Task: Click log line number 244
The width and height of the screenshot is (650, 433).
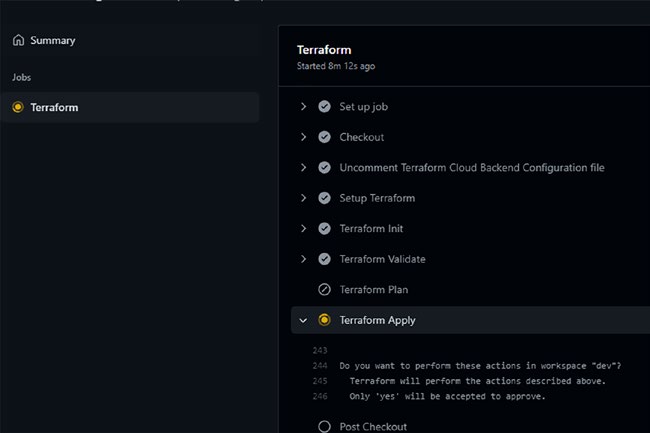Action: [320, 366]
